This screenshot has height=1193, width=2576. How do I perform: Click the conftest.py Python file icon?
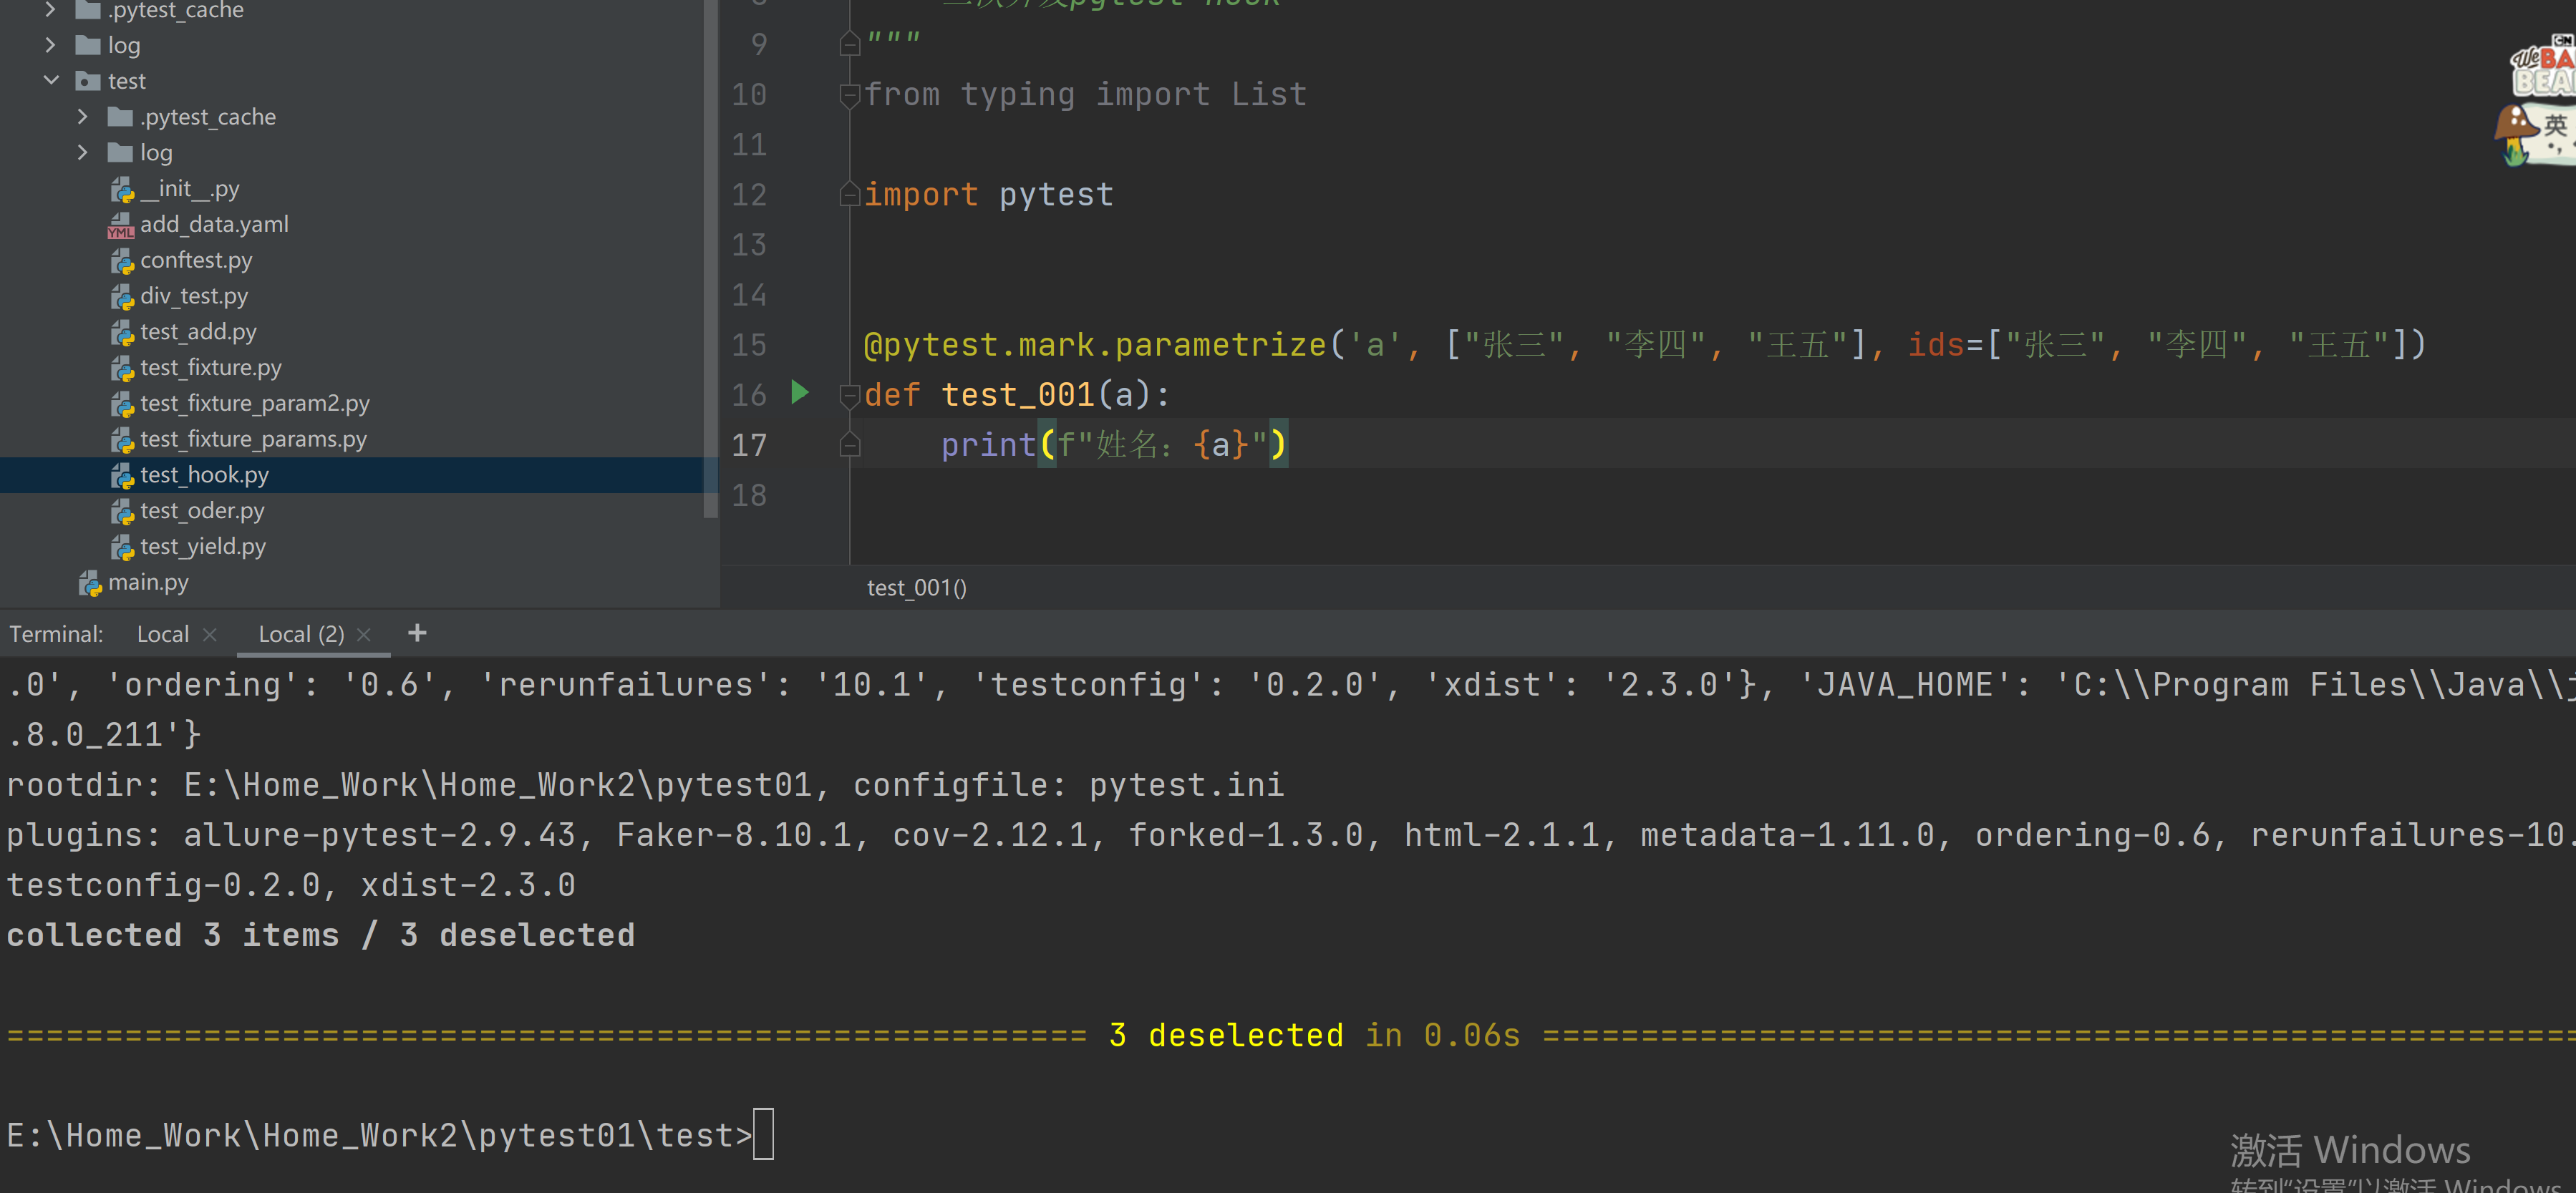(x=122, y=261)
